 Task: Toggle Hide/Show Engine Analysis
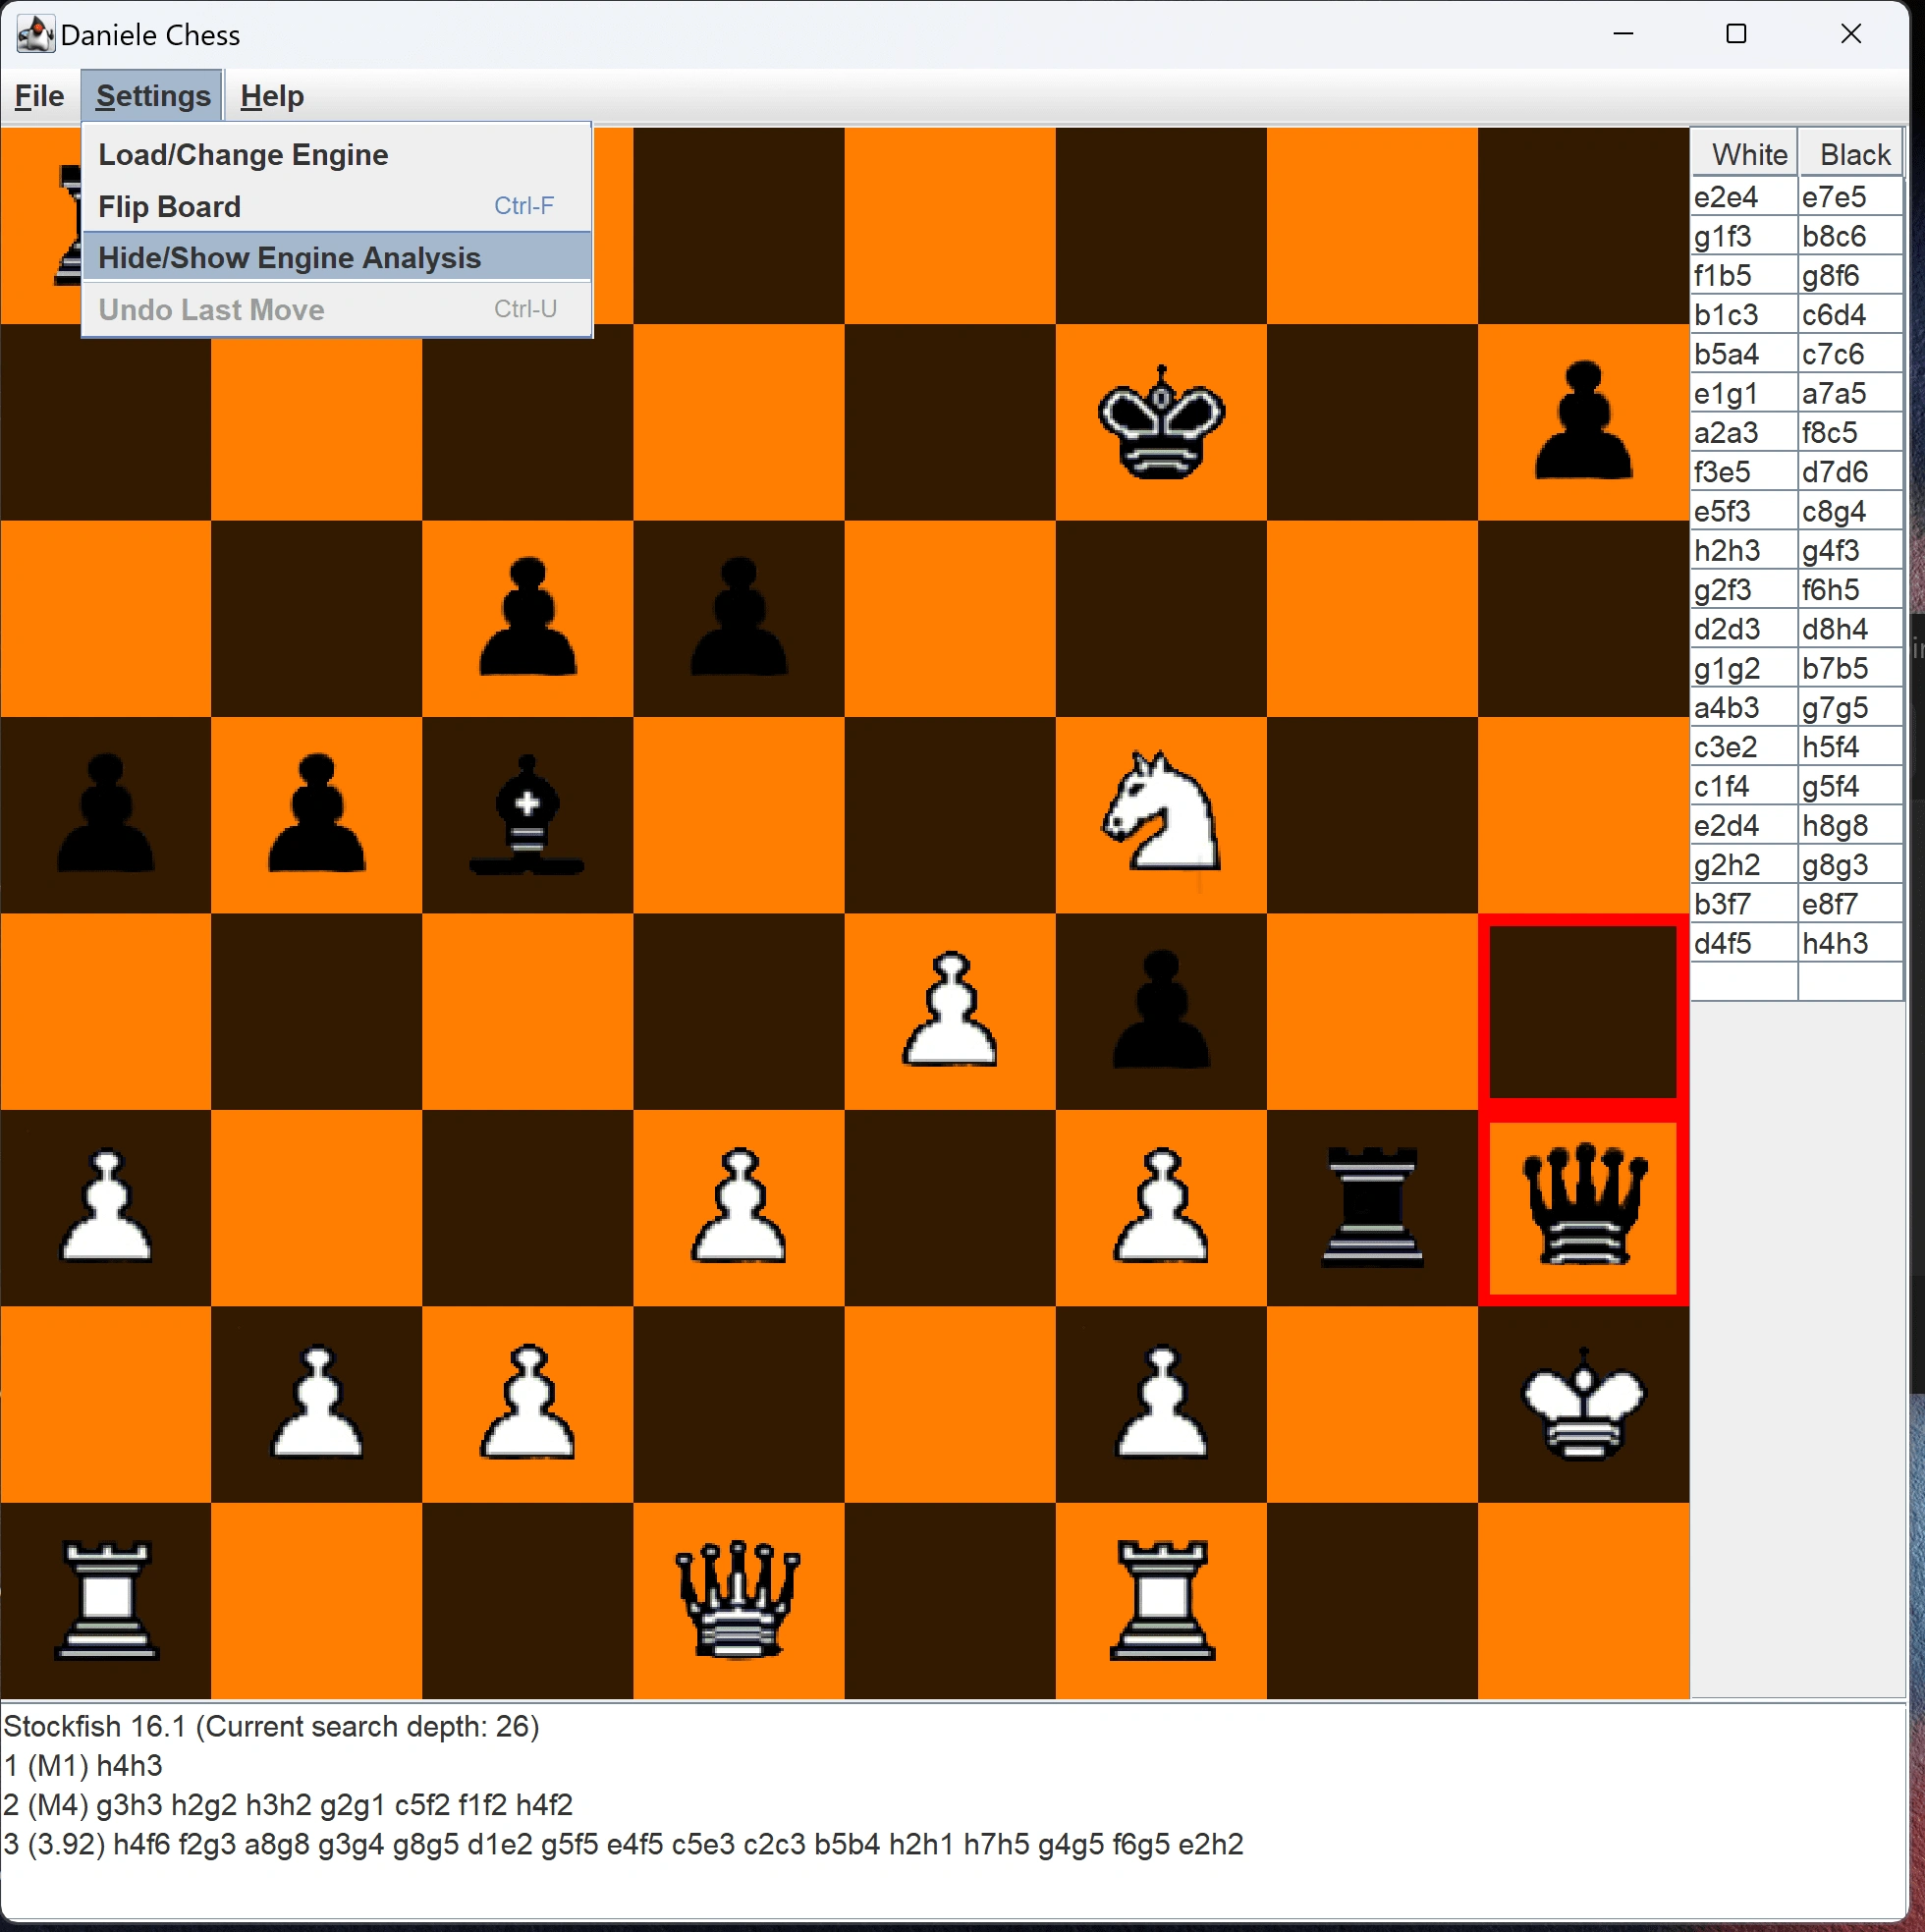click(x=337, y=258)
